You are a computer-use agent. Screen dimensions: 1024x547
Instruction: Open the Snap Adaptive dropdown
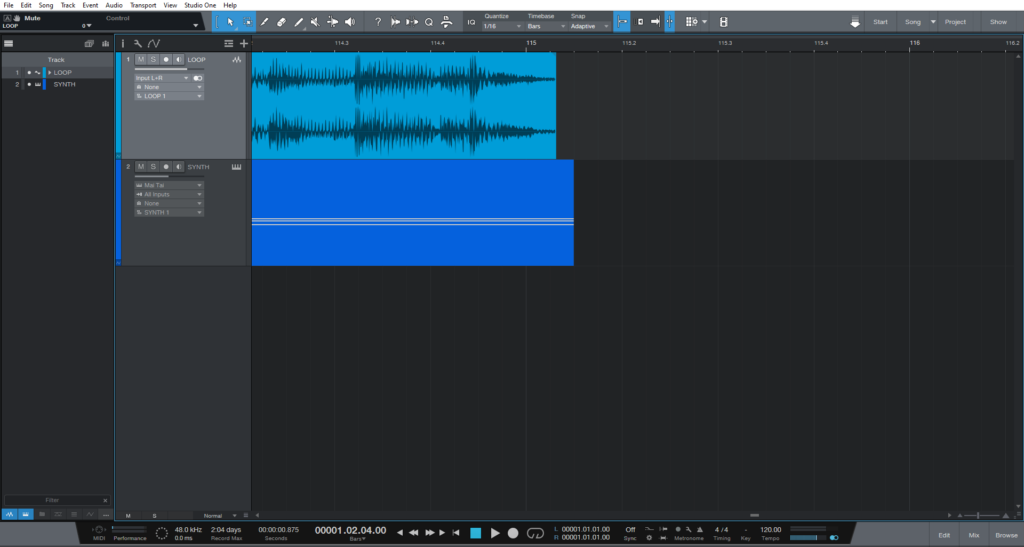[589, 26]
